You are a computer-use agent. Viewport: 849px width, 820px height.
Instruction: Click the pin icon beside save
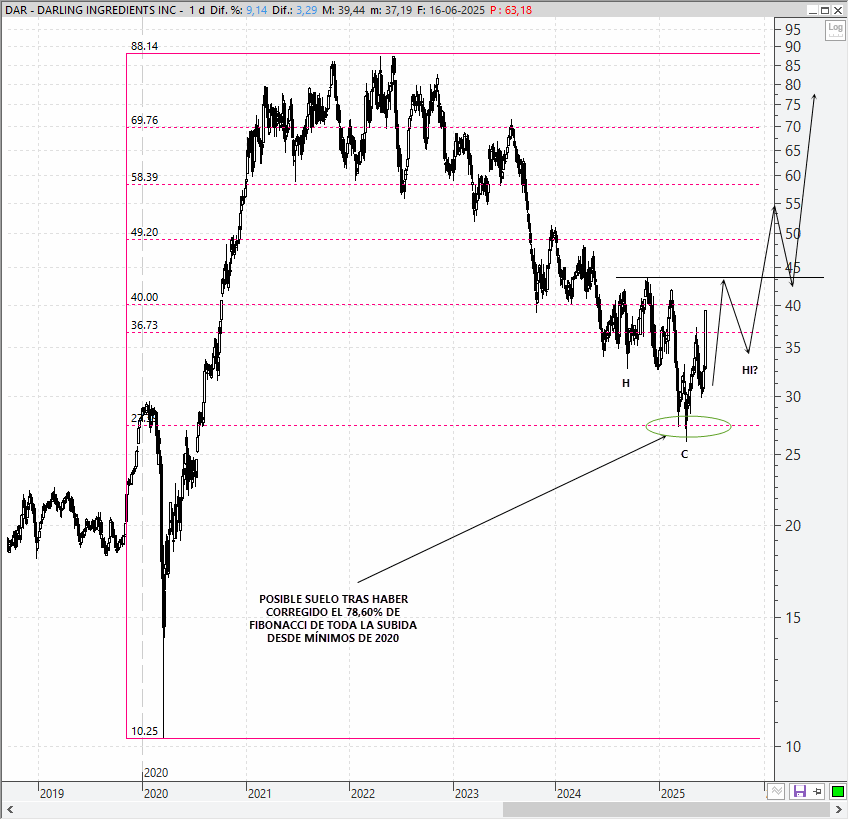(x=817, y=791)
